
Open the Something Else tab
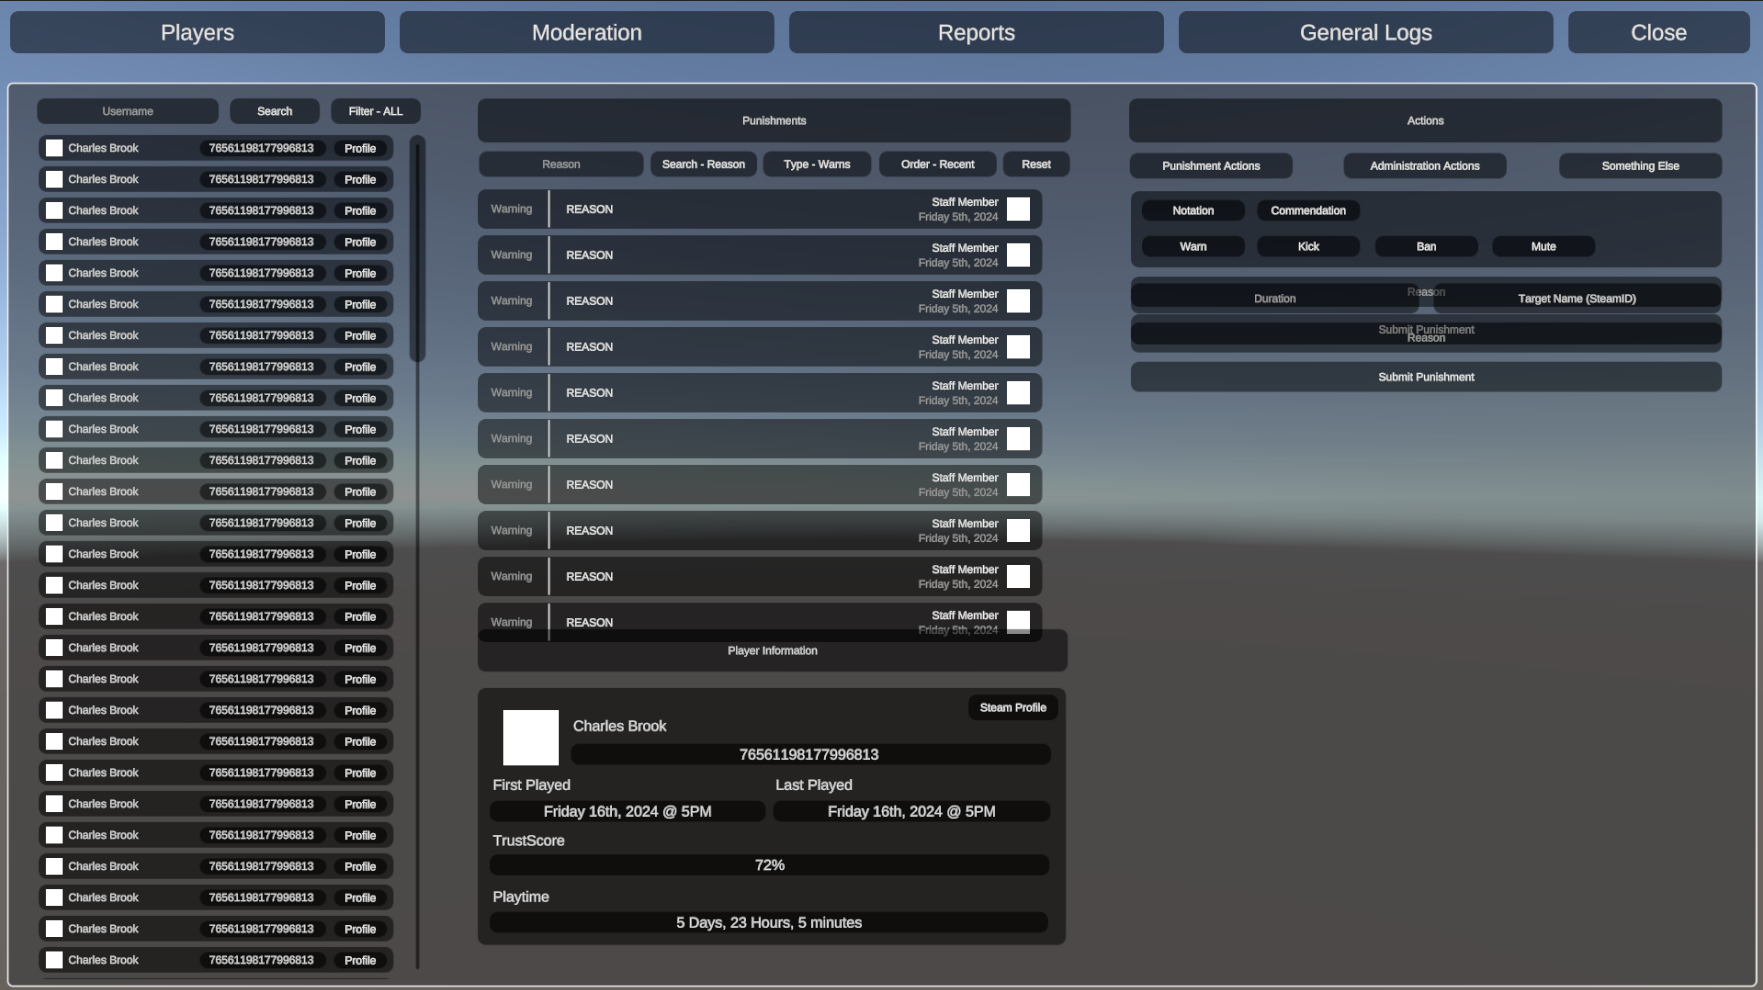tap(1640, 166)
